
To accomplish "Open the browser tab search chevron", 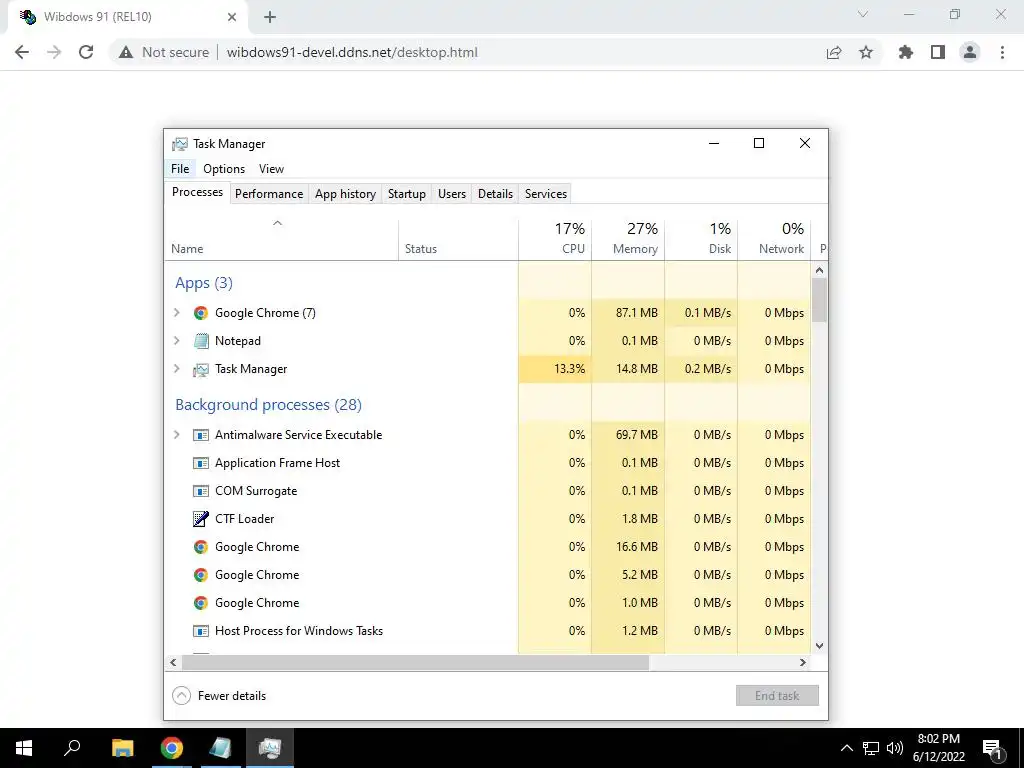I will tap(863, 14).
